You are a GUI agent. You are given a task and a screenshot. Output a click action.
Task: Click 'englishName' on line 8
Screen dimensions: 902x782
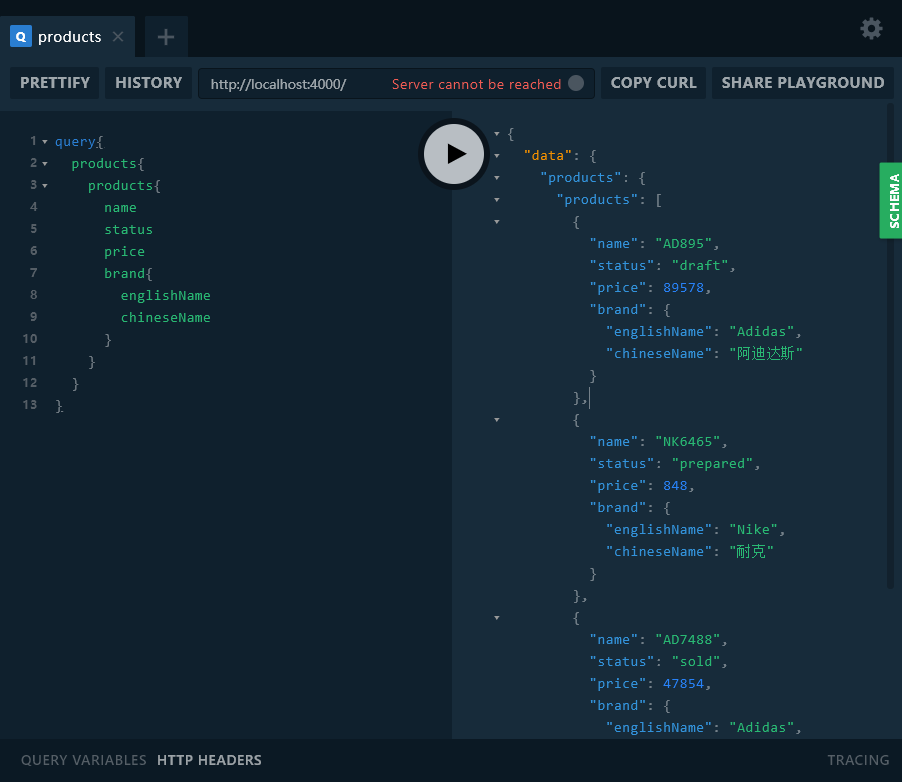pos(166,296)
